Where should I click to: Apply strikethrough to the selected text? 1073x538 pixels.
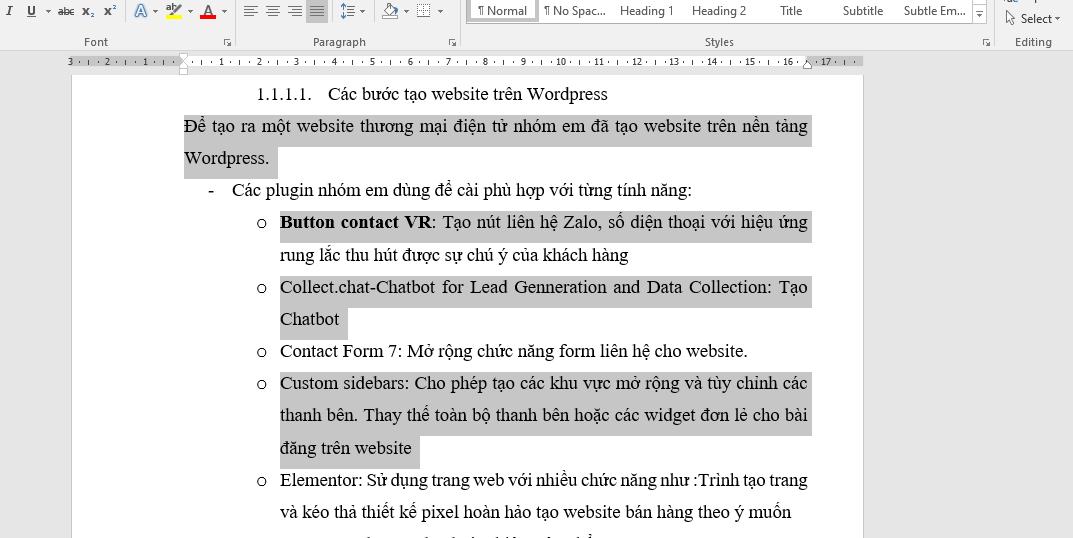click(66, 11)
